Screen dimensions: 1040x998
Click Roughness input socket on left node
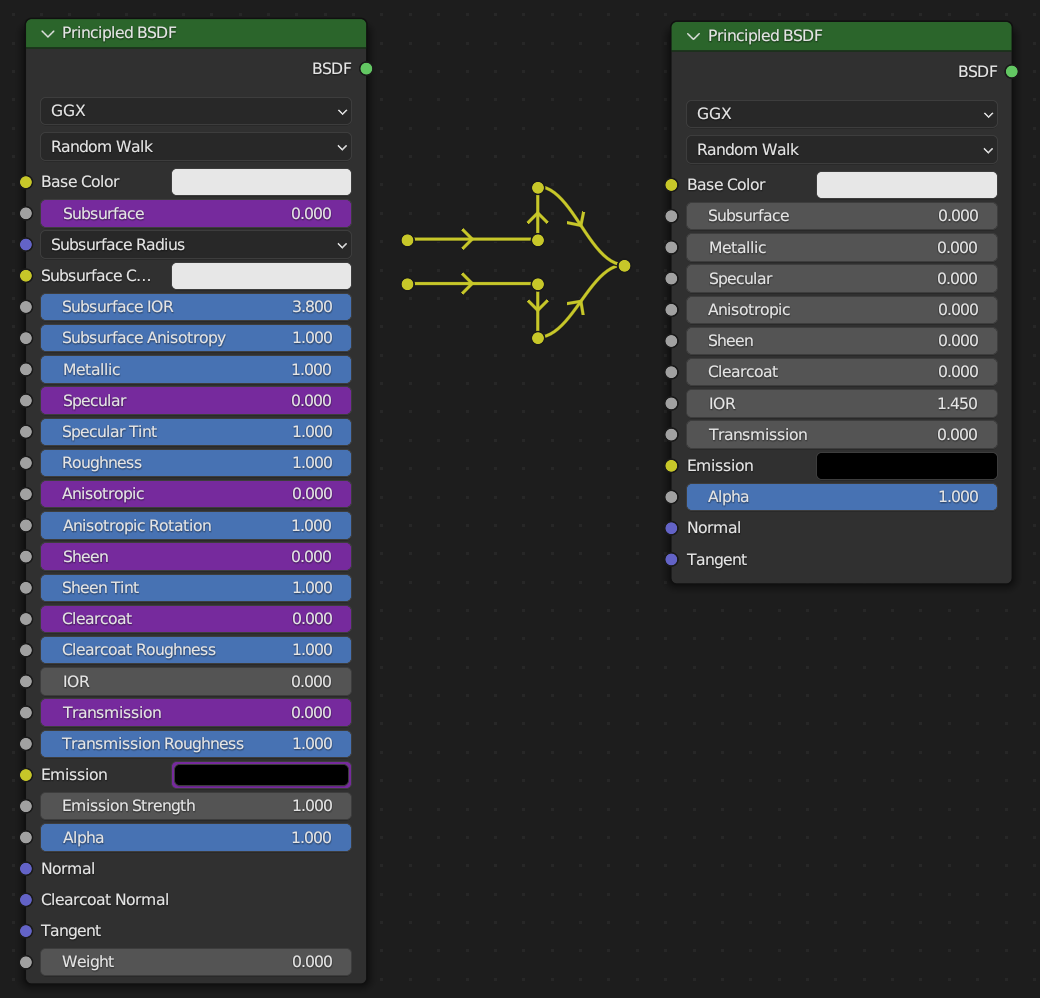coord(26,463)
